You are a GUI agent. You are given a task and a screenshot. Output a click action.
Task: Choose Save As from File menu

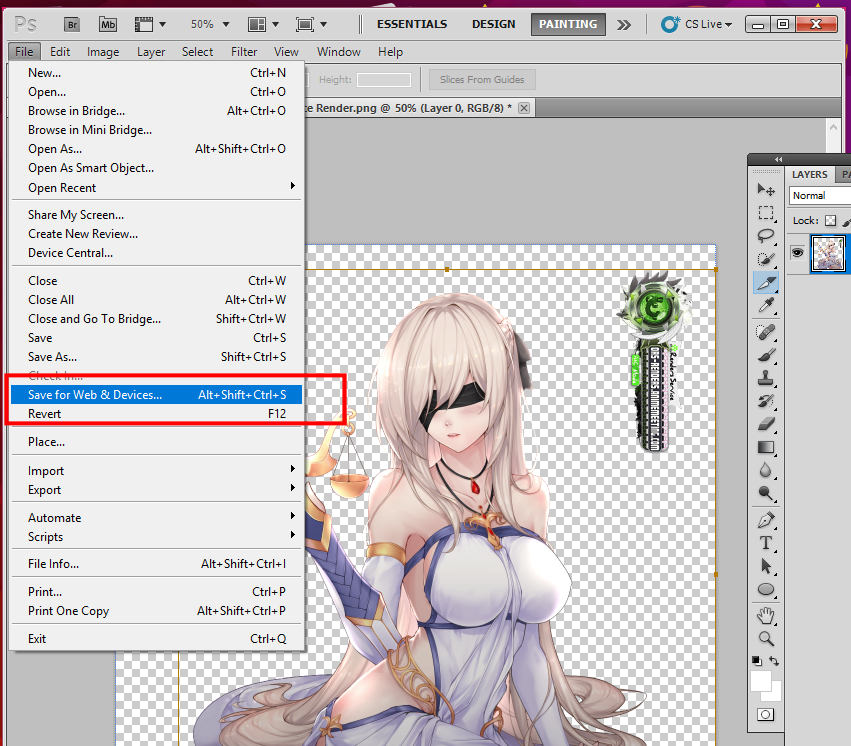pos(52,357)
